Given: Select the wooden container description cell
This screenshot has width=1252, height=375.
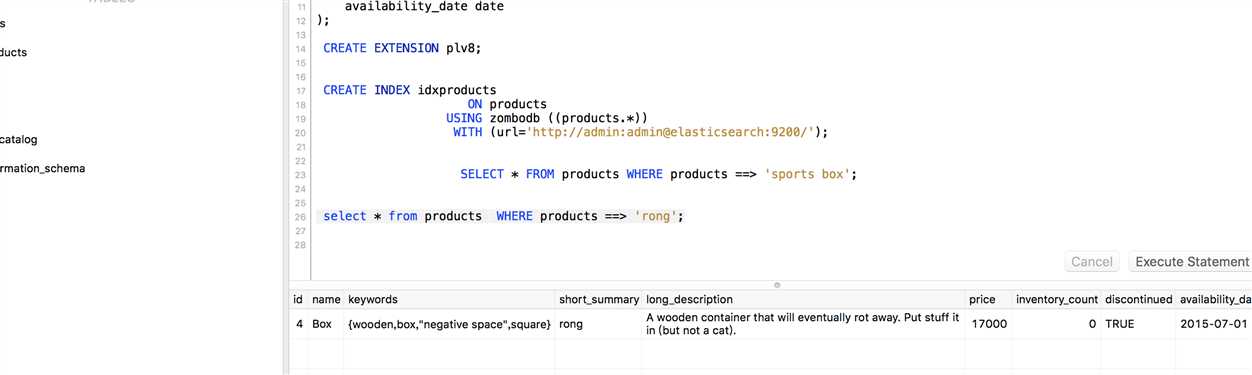Looking at the screenshot, I should (x=804, y=324).
